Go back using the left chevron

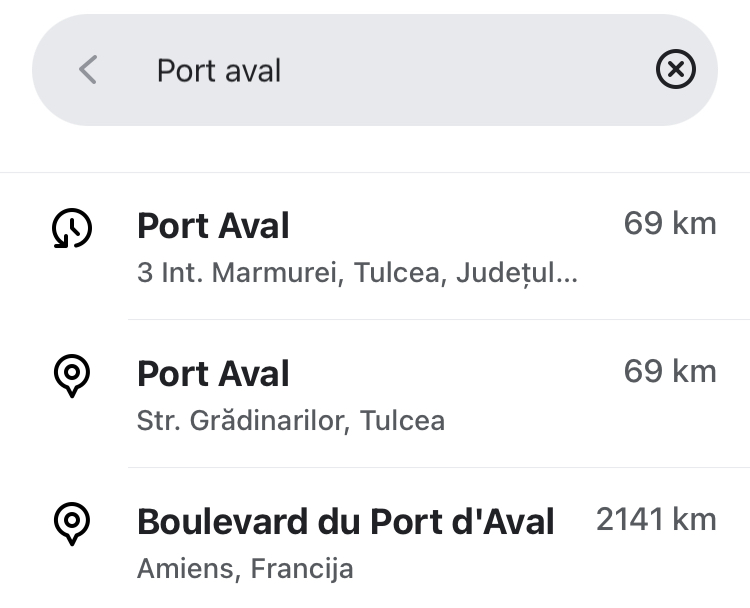tap(88, 69)
